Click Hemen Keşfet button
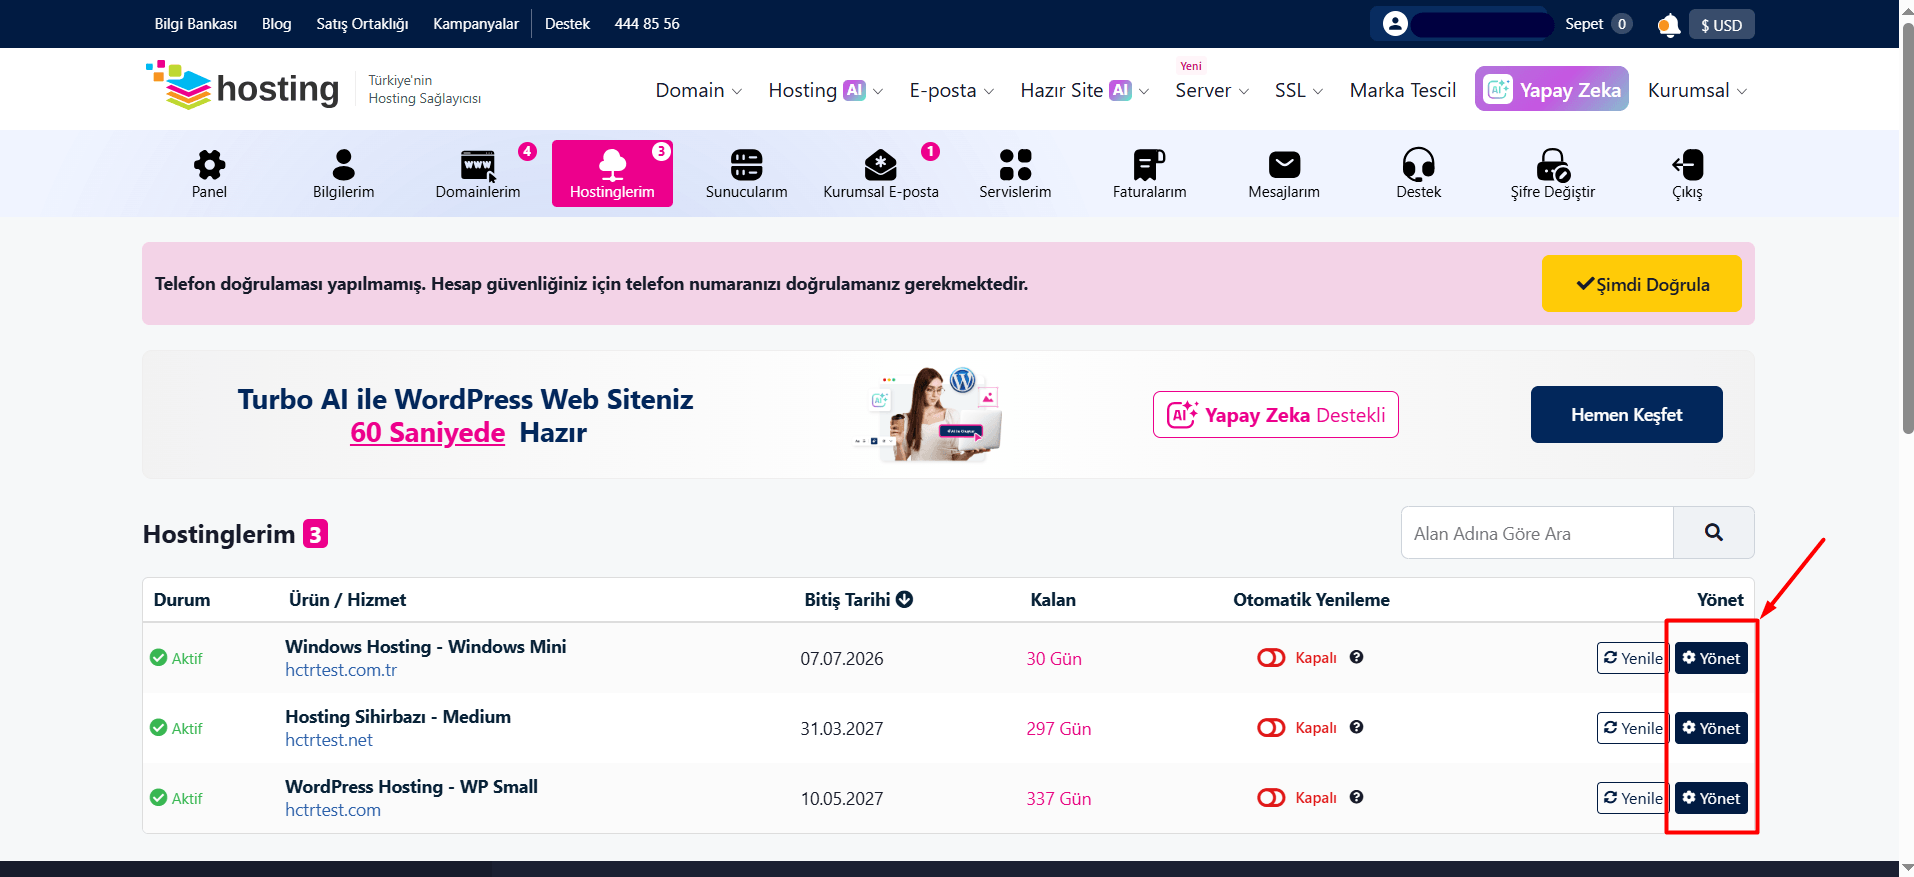 (1626, 414)
